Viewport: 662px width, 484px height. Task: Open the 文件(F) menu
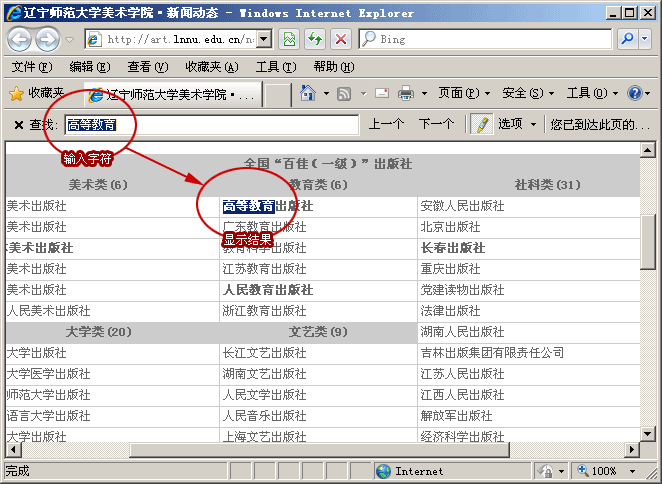click(31, 67)
